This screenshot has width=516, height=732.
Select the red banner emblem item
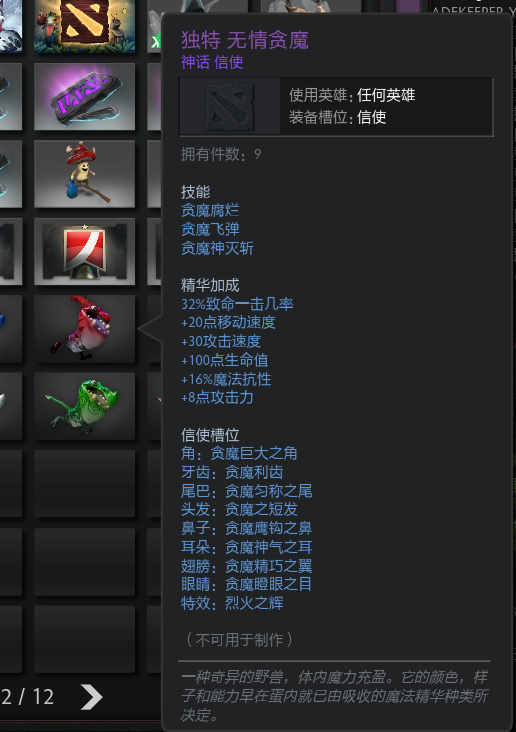tap(85, 251)
